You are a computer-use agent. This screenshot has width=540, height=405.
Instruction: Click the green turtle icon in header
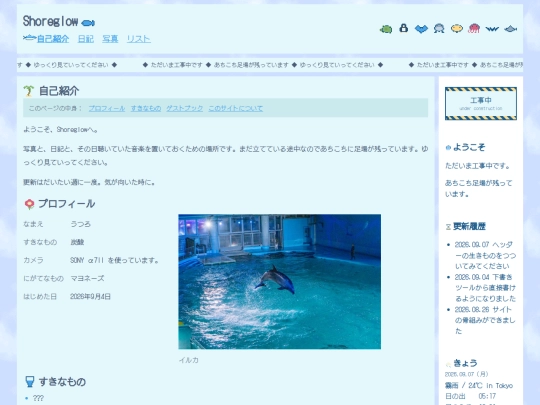coord(386,29)
